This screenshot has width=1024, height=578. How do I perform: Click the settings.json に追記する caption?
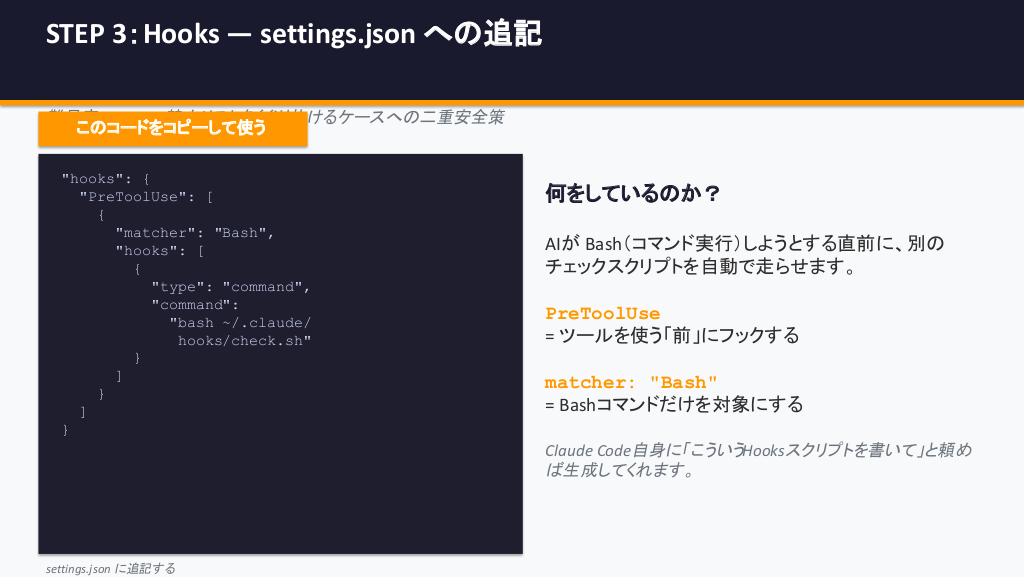[x=110, y=568]
